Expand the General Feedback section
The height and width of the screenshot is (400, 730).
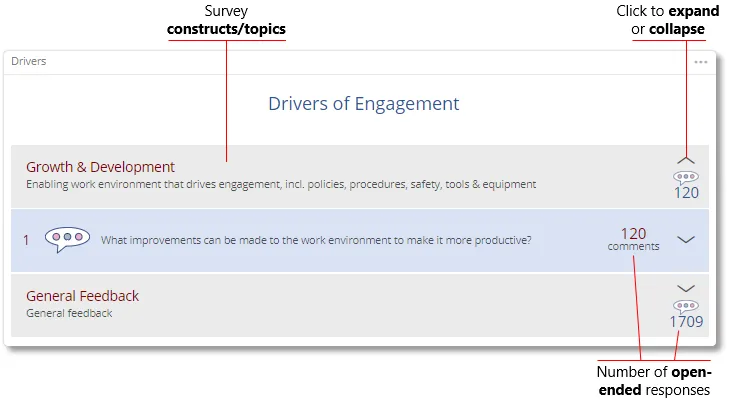point(686,288)
